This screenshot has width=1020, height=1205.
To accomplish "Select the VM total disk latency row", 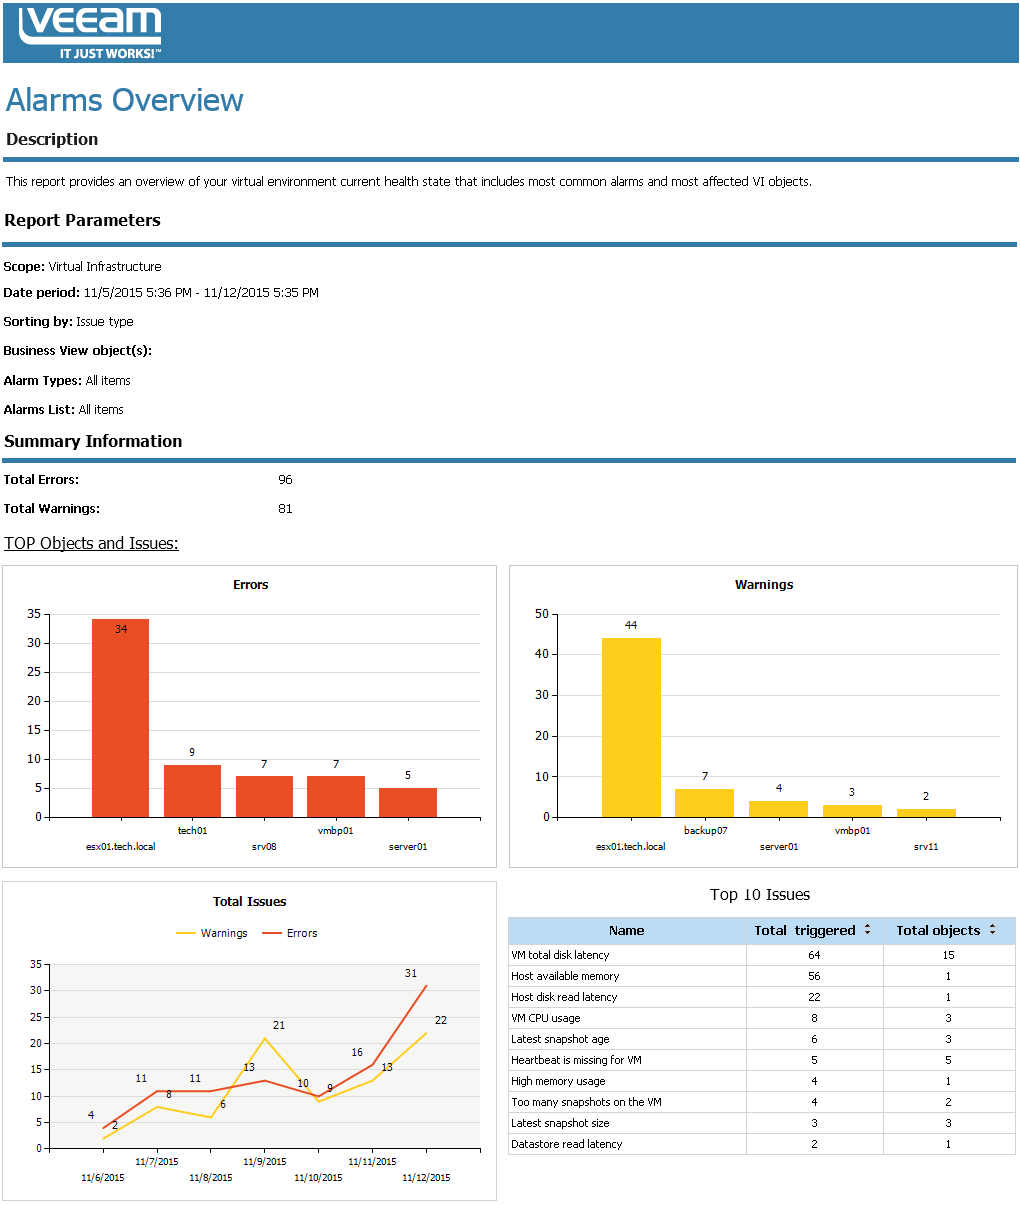I will [x=762, y=955].
